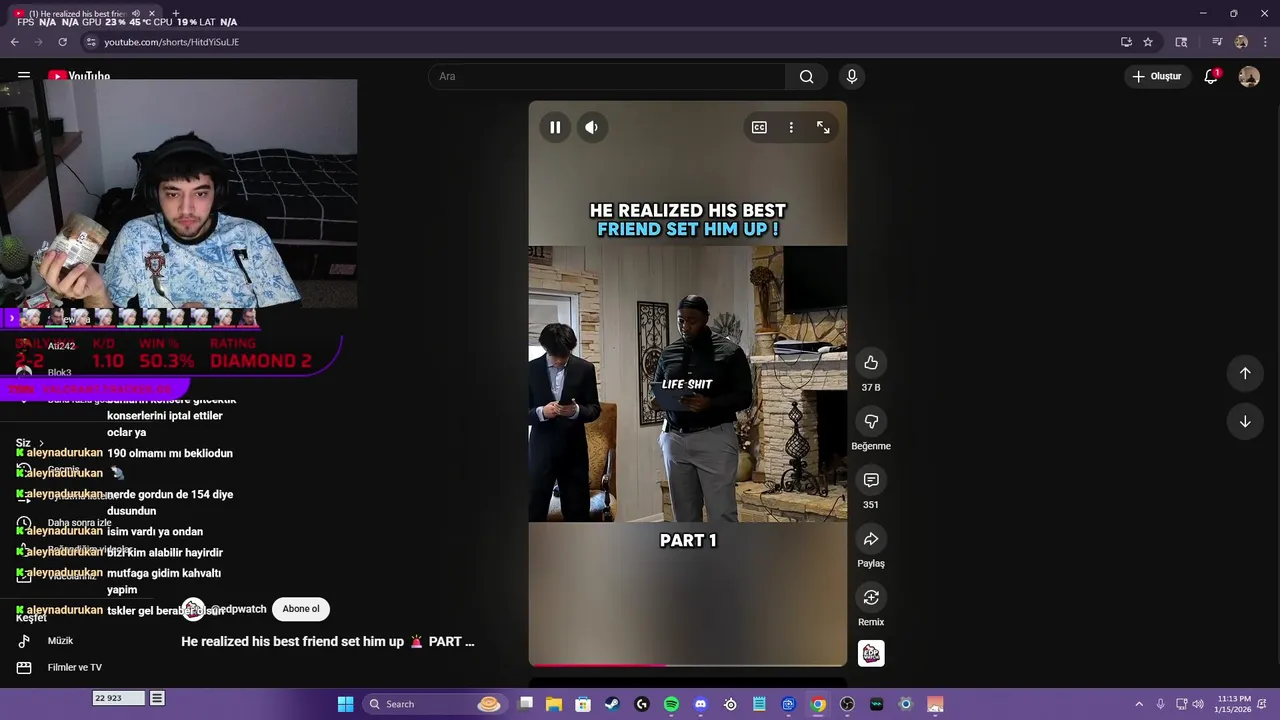Go to the next Short with the down arrow

pos(1245,421)
